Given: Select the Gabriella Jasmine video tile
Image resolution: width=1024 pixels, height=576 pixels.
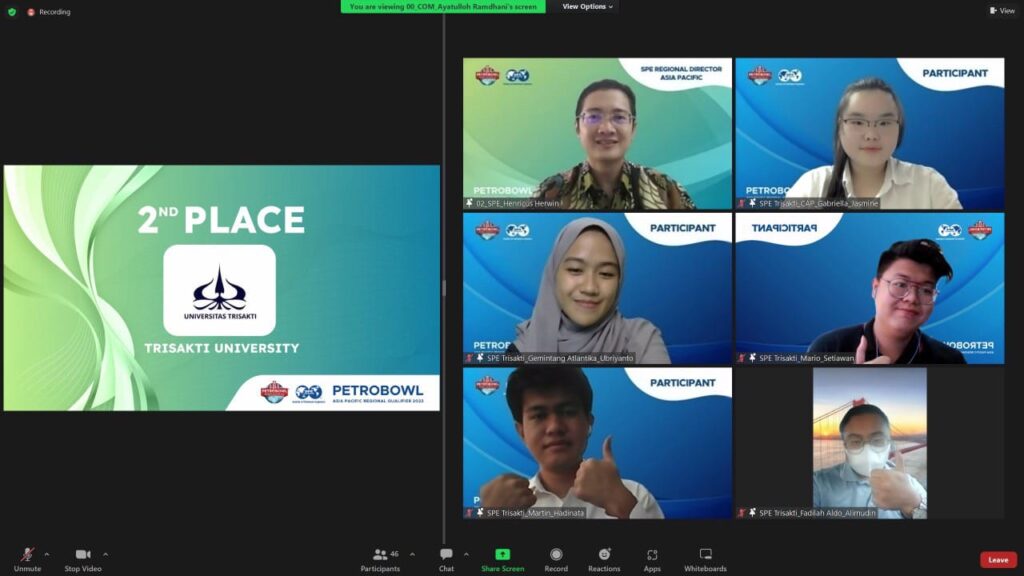Looking at the screenshot, I should (x=870, y=133).
